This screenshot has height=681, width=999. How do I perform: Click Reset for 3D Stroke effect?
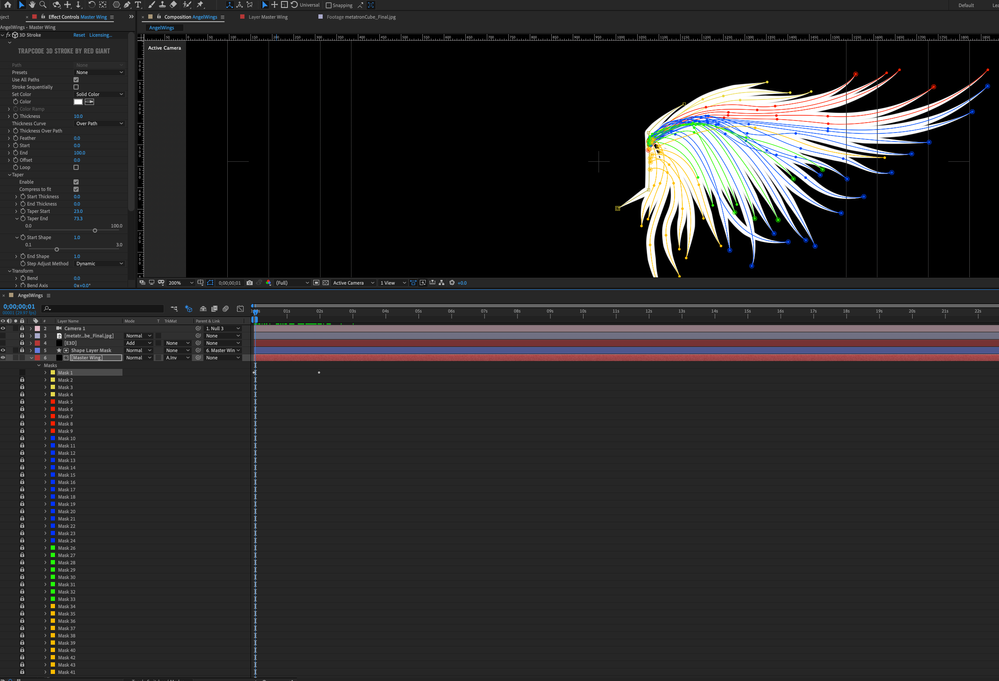point(79,35)
